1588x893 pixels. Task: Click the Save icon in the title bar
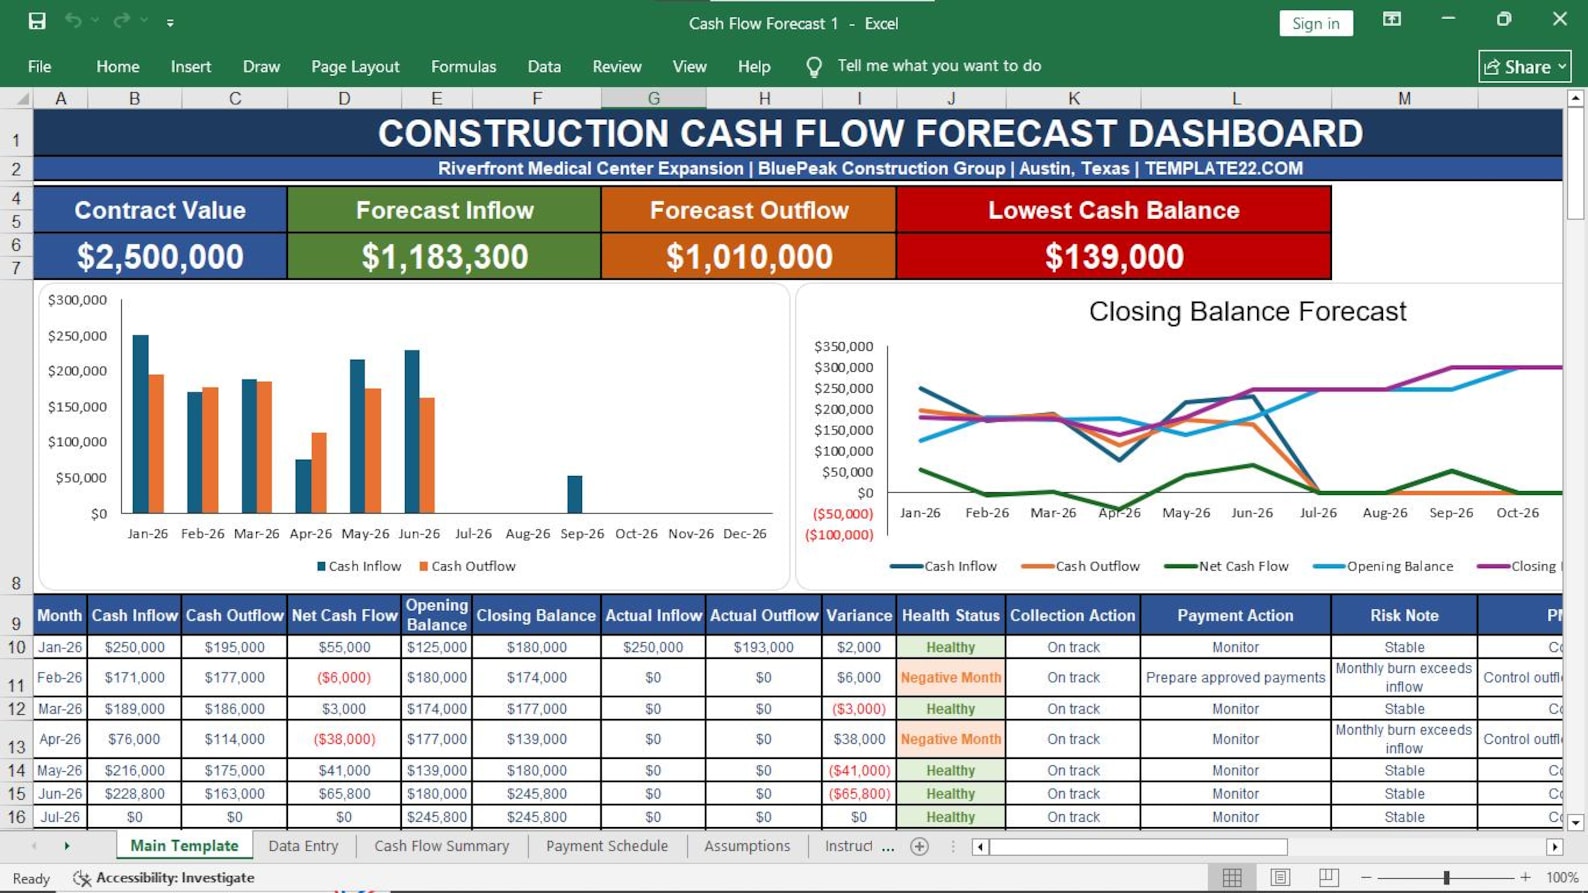[37, 21]
